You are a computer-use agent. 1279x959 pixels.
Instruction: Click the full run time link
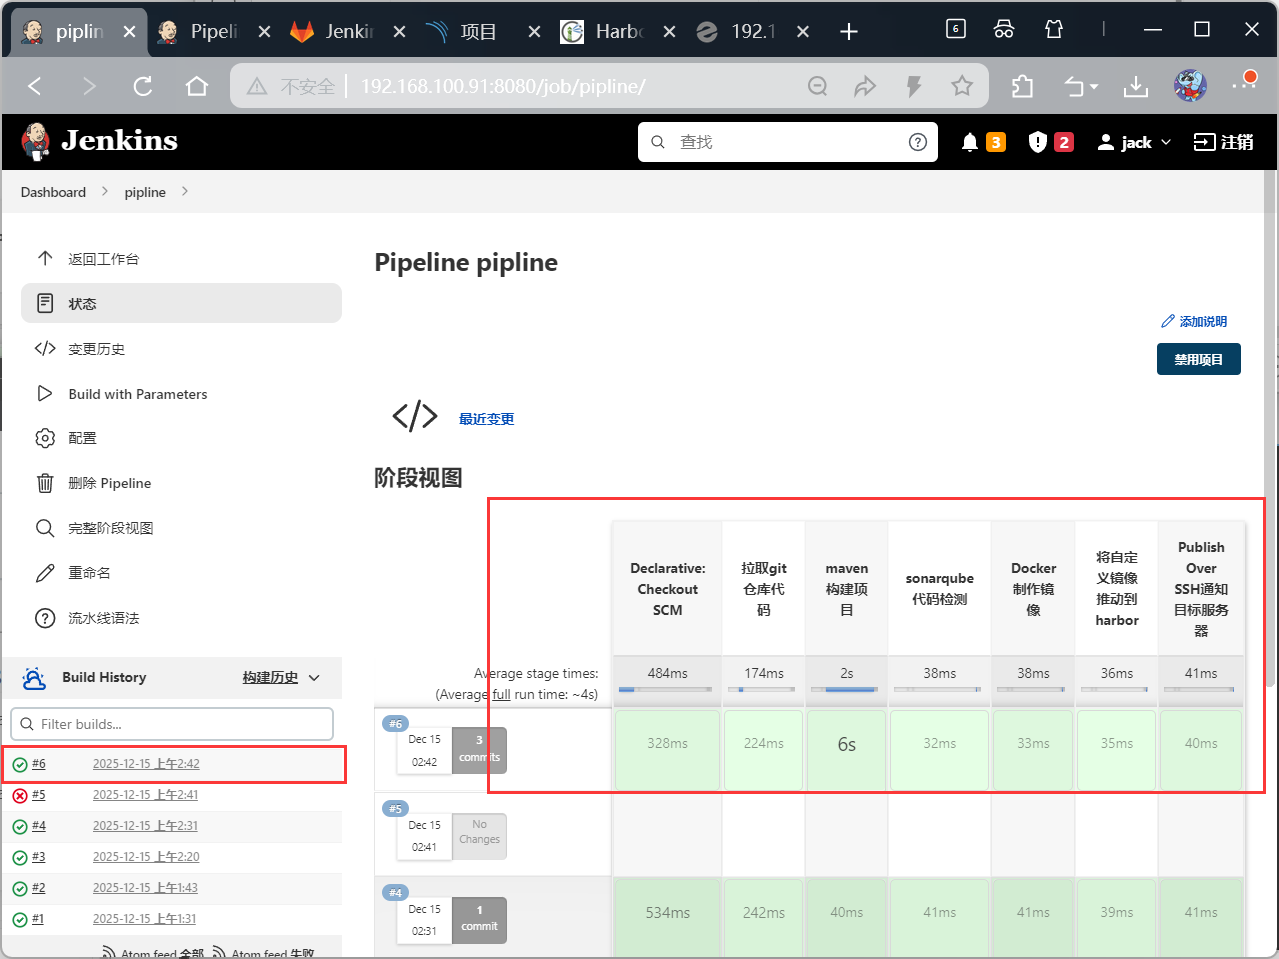point(501,694)
